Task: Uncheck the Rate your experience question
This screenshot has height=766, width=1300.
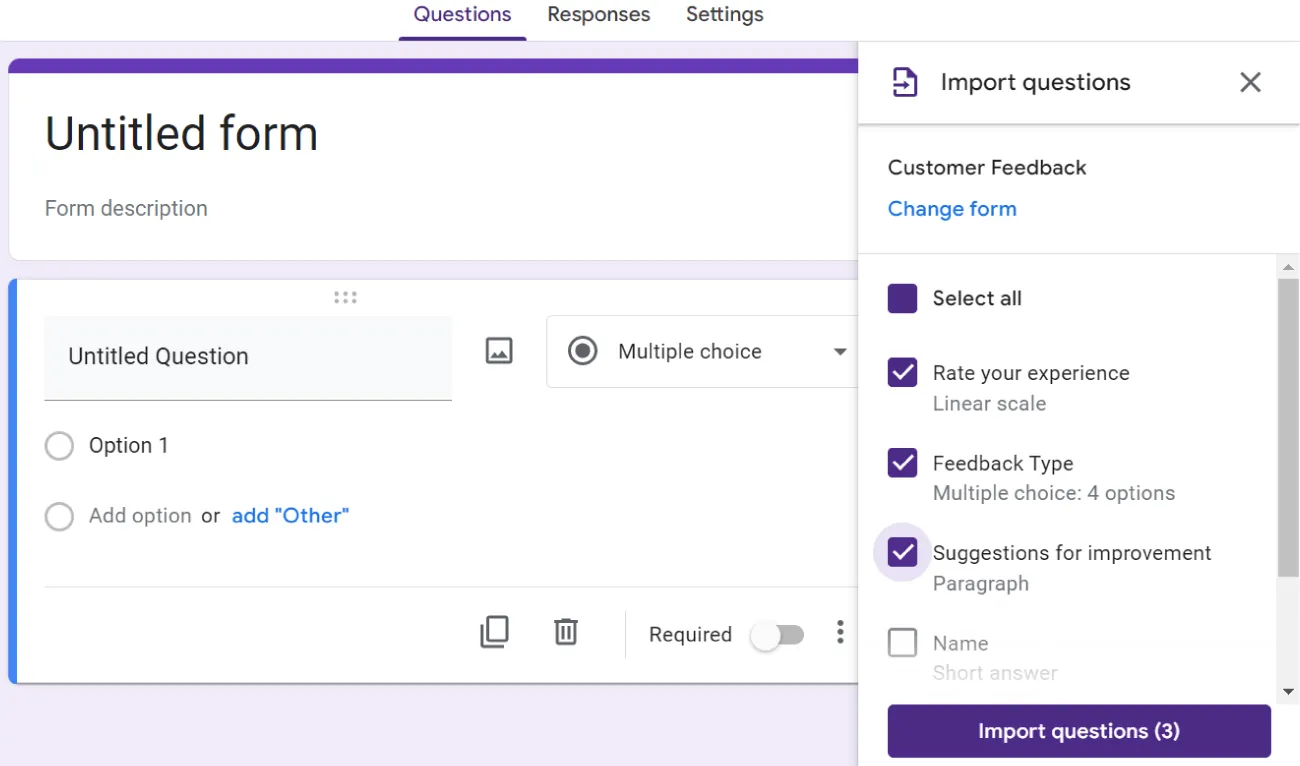Action: click(x=901, y=372)
